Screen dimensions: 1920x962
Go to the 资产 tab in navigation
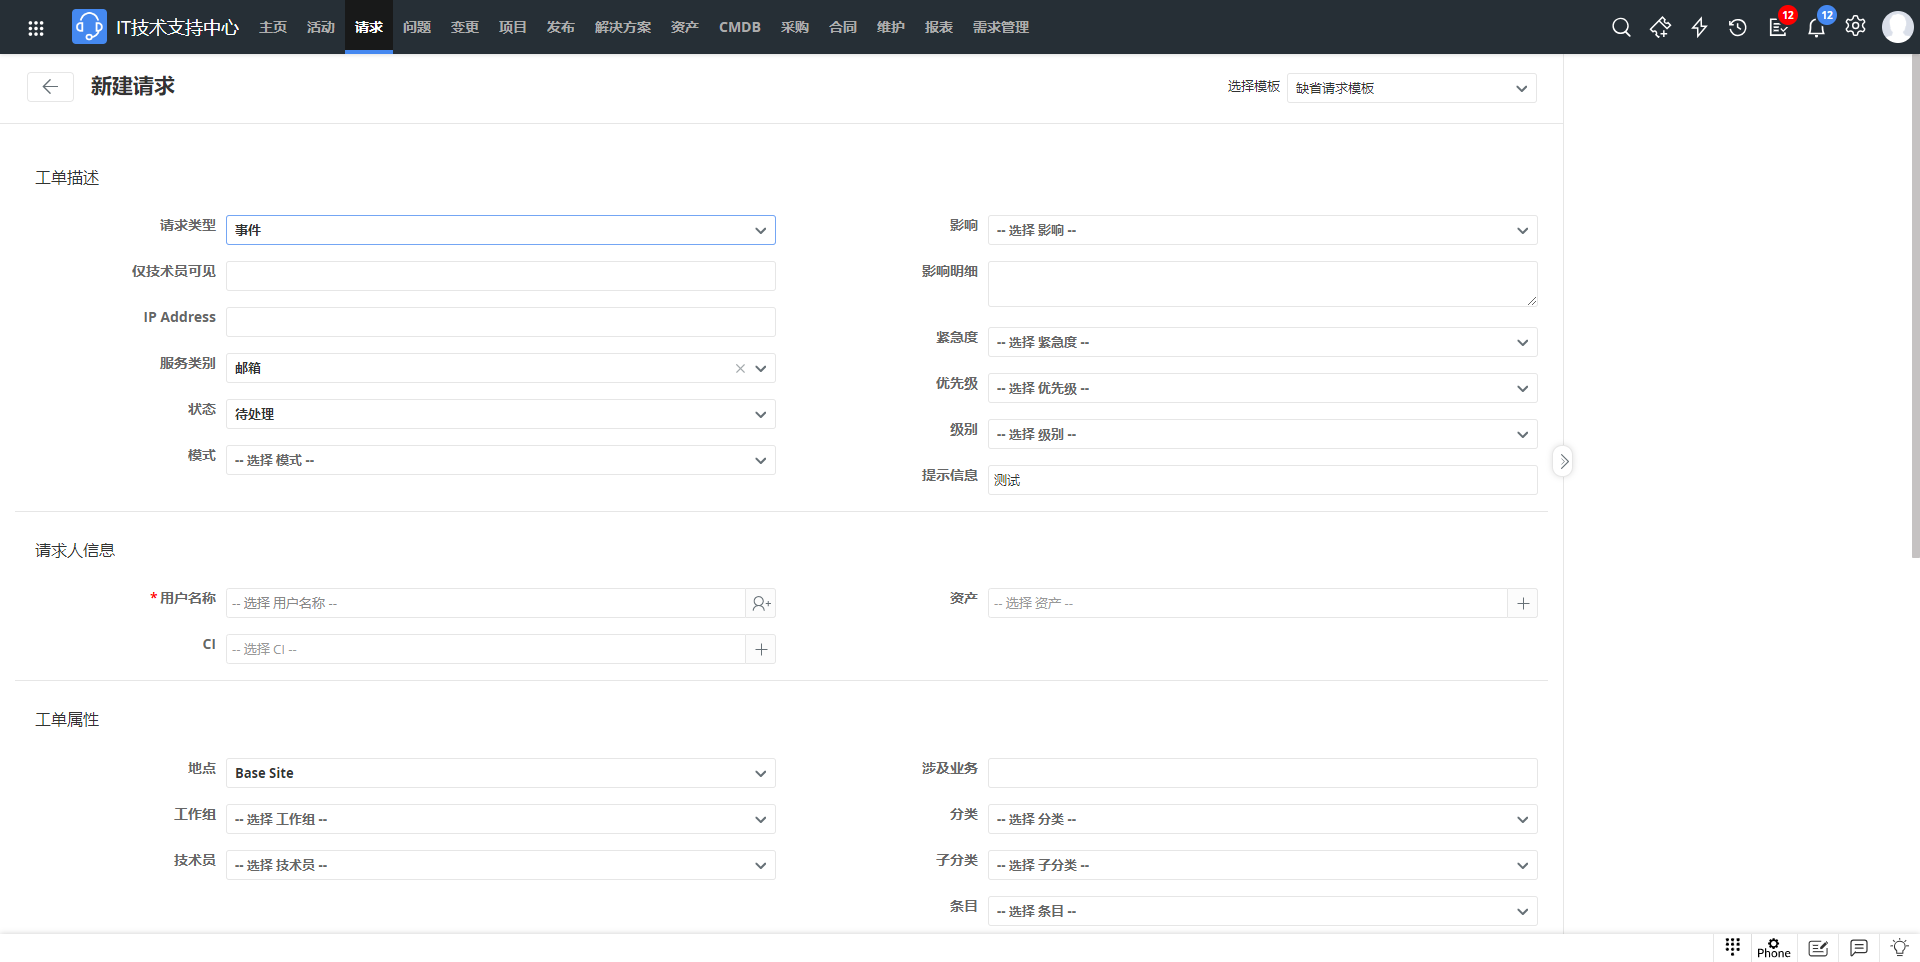point(685,27)
